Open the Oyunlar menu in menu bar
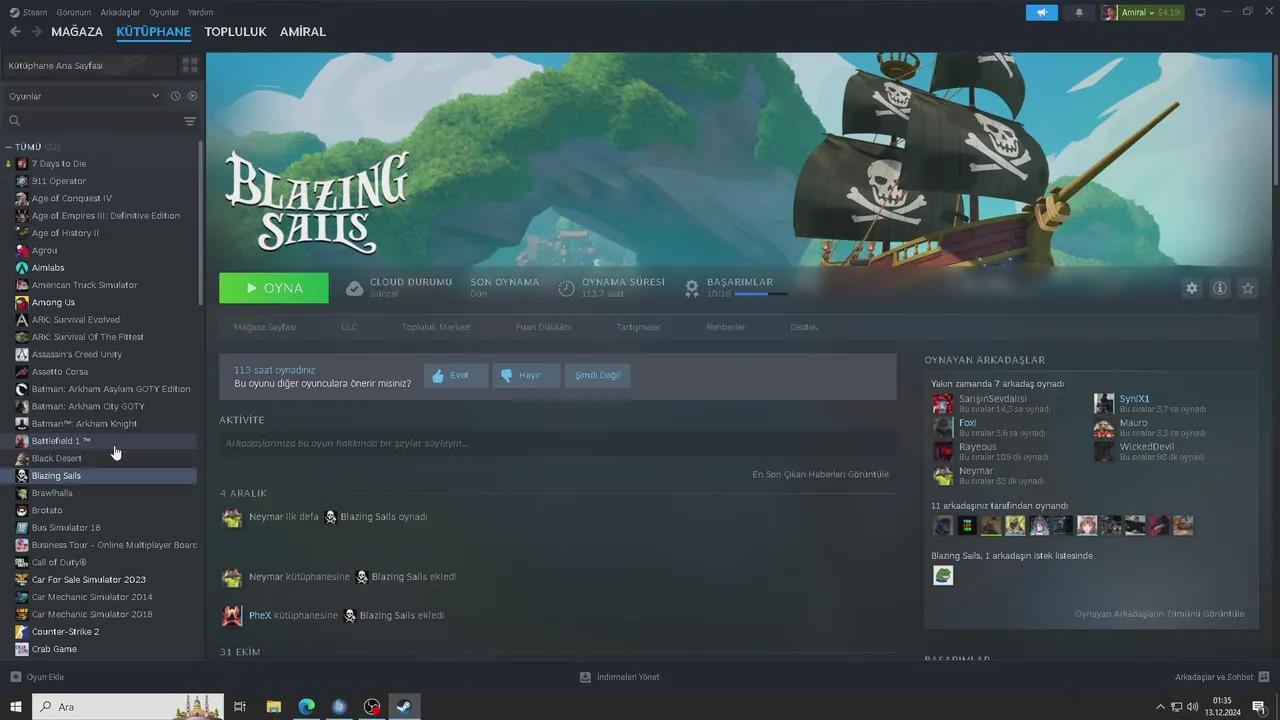This screenshot has width=1280, height=720. point(164,12)
